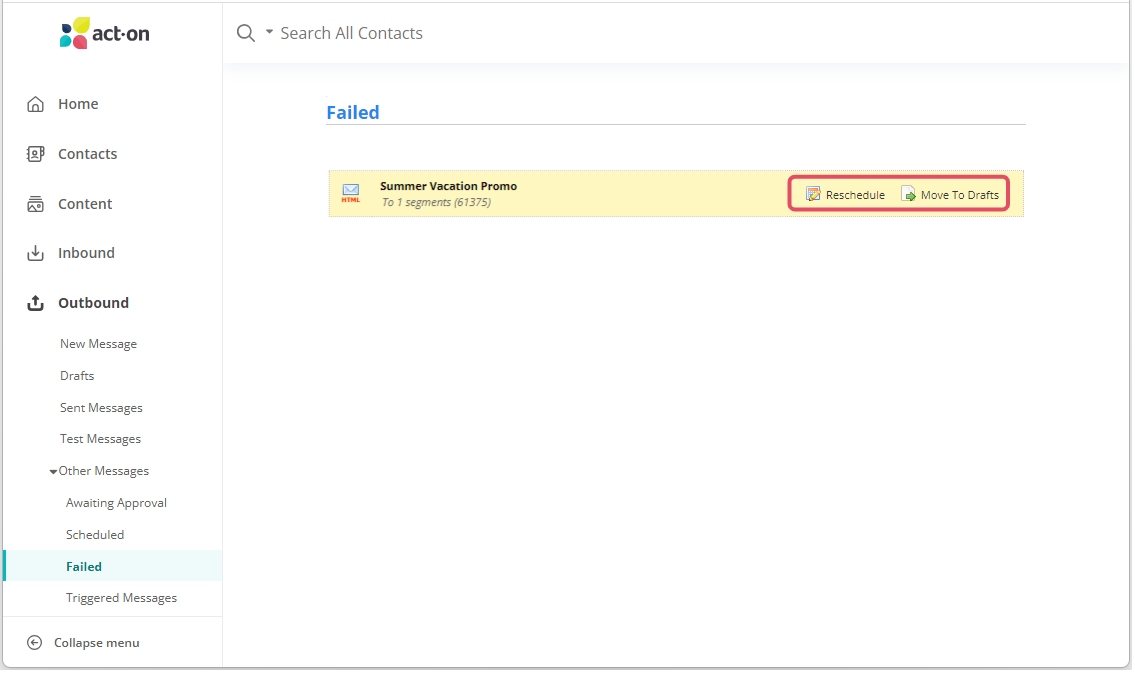This screenshot has width=1135, height=676.
Task: Click the Outbound upload icon
Action: click(35, 303)
